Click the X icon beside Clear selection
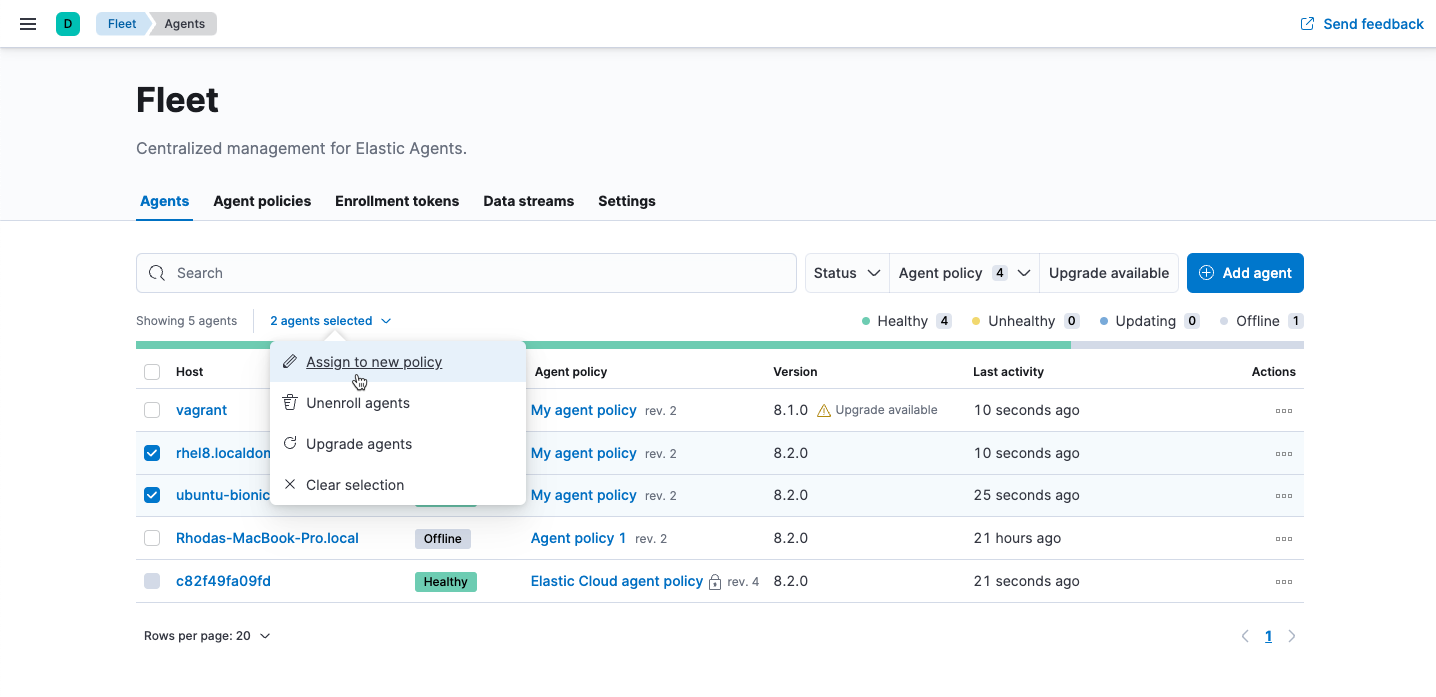Image resolution: width=1436 pixels, height=697 pixels. 289,484
